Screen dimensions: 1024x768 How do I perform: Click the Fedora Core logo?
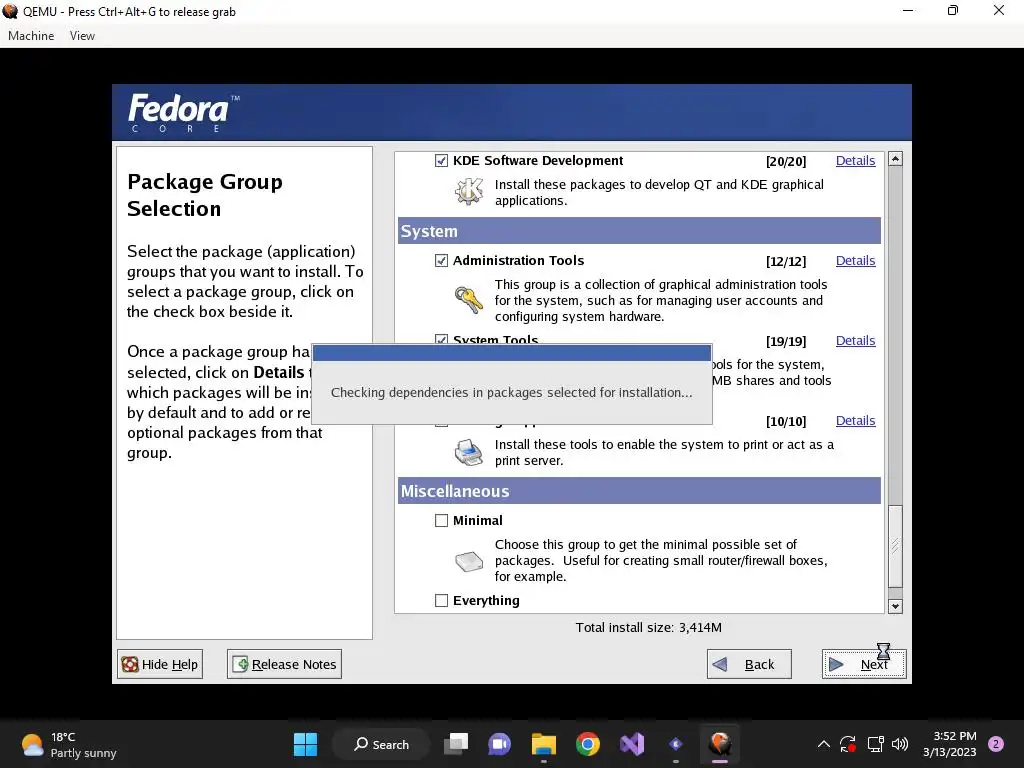point(184,112)
